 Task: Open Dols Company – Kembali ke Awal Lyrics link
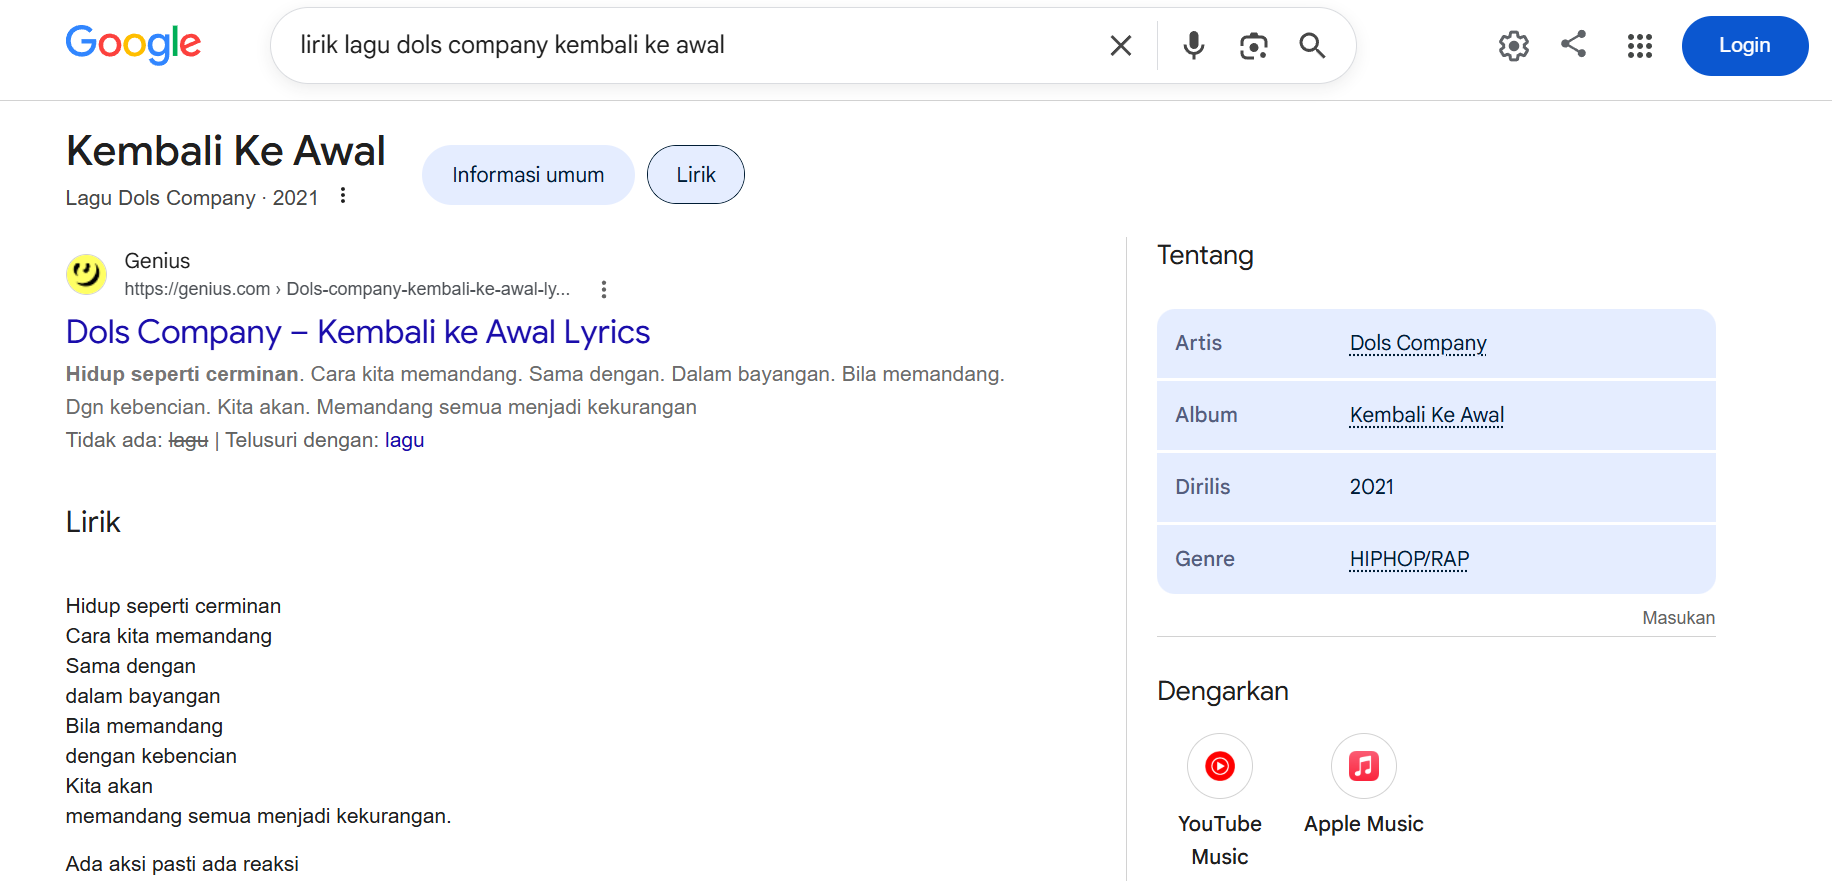(x=358, y=332)
